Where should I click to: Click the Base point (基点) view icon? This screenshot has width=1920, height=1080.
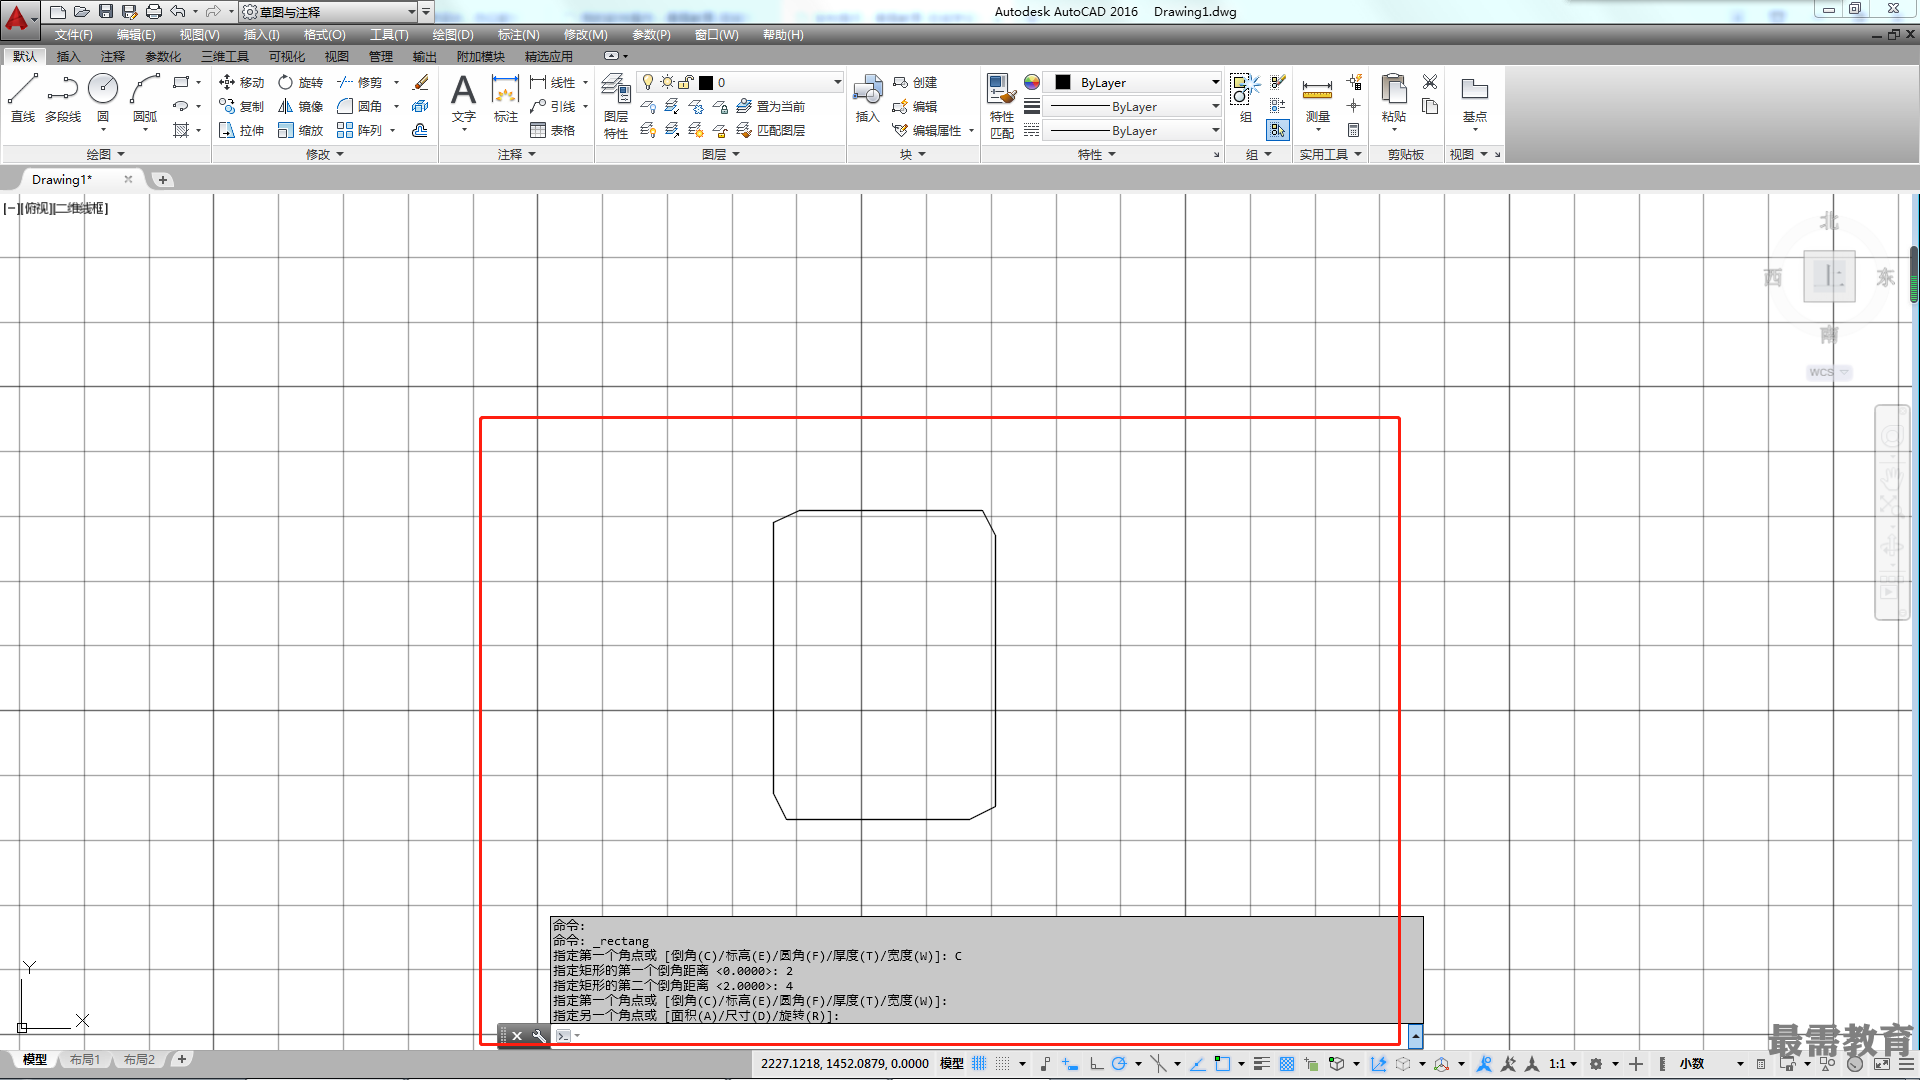click(x=1474, y=98)
